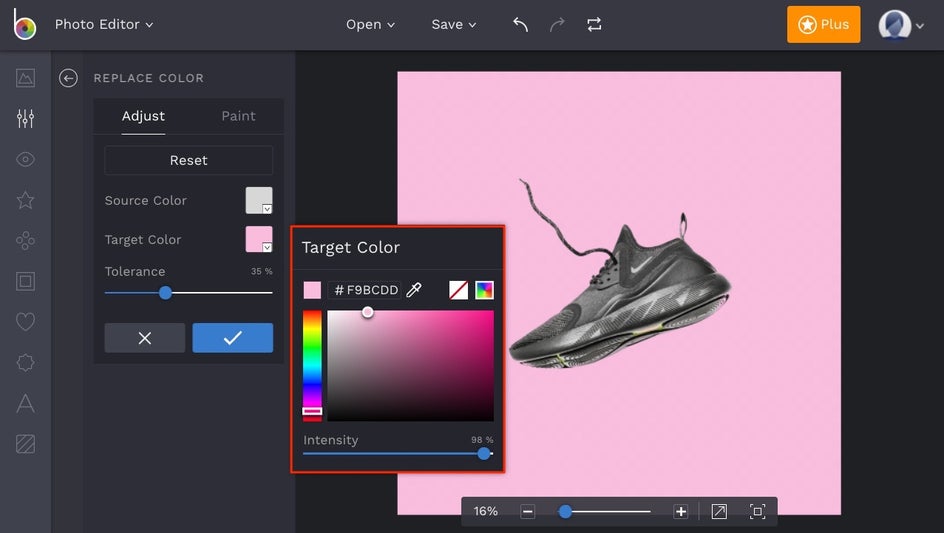Toggle the eye Touch Up icon
Screen dimensions: 944x533
(x=25, y=160)
